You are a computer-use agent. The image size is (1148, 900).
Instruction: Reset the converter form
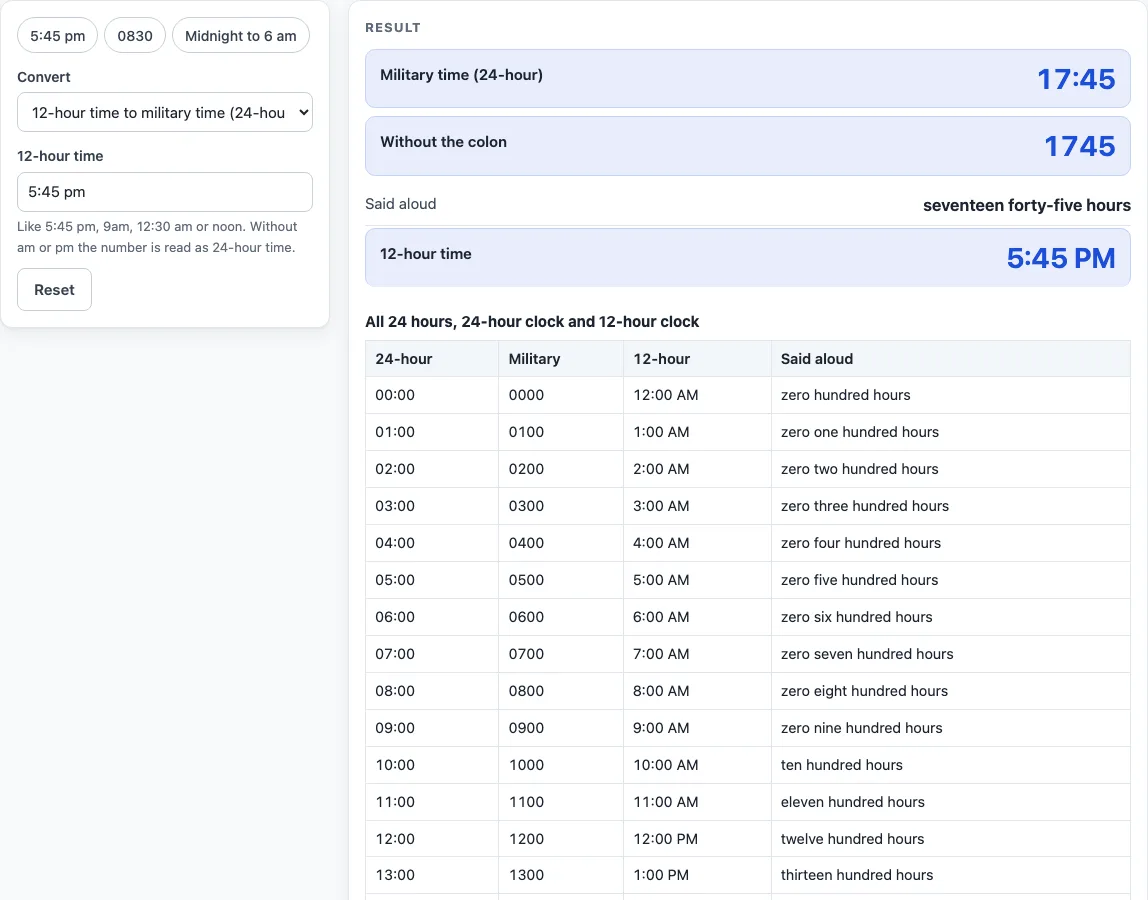pyautogui.click(x=54, y=289)
